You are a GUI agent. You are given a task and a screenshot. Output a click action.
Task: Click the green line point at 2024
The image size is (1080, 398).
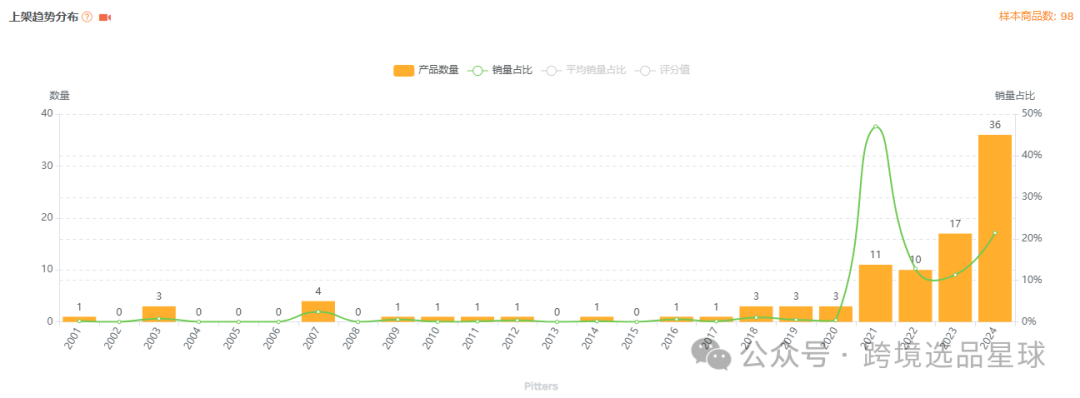pyautogui.click(x=995, y=233)
